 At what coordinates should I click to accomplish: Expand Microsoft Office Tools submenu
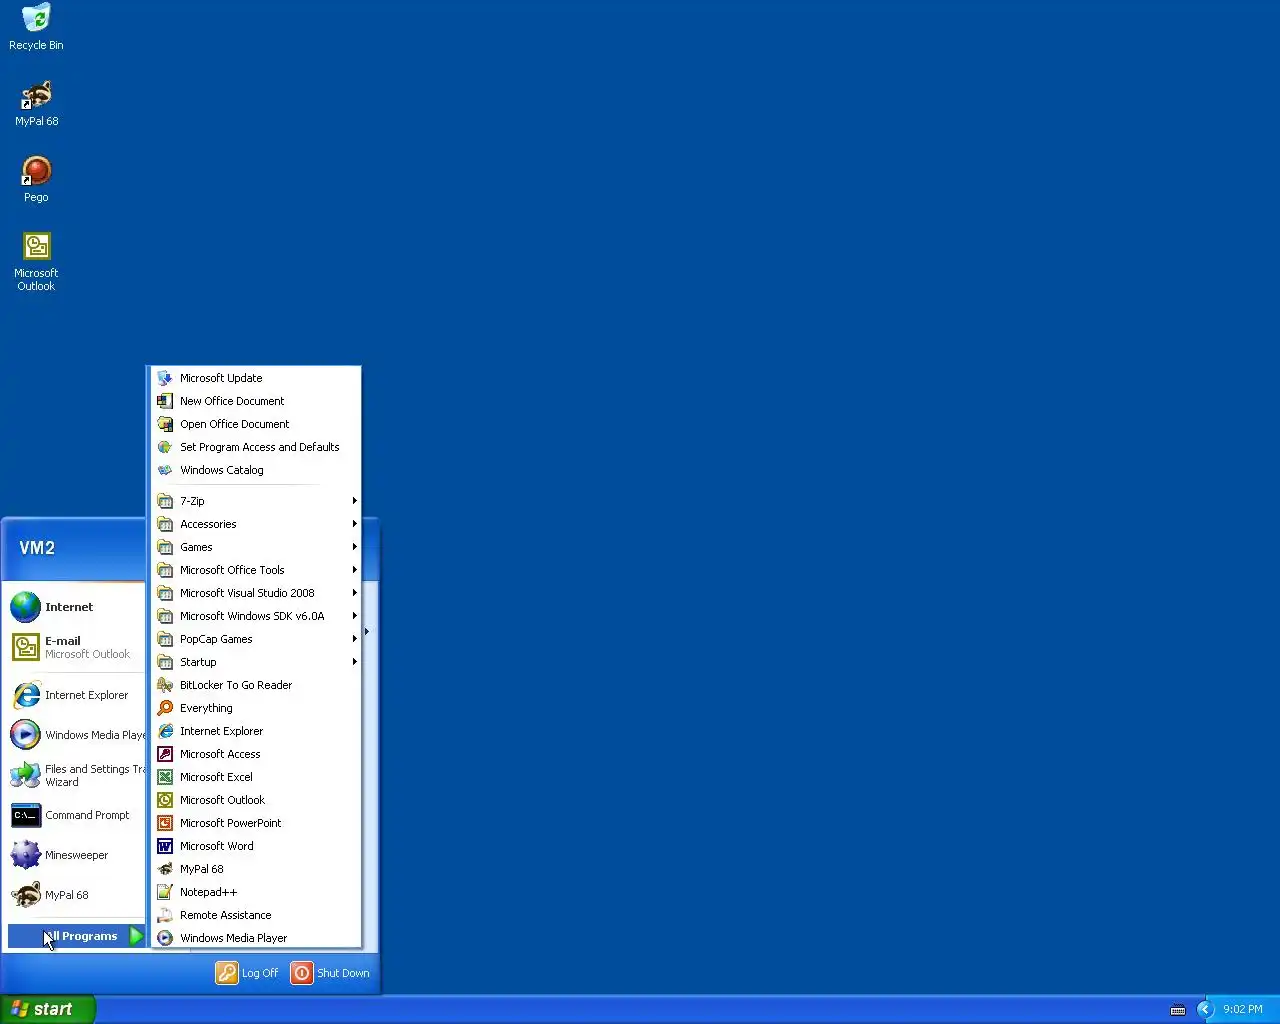pos(256,570)
